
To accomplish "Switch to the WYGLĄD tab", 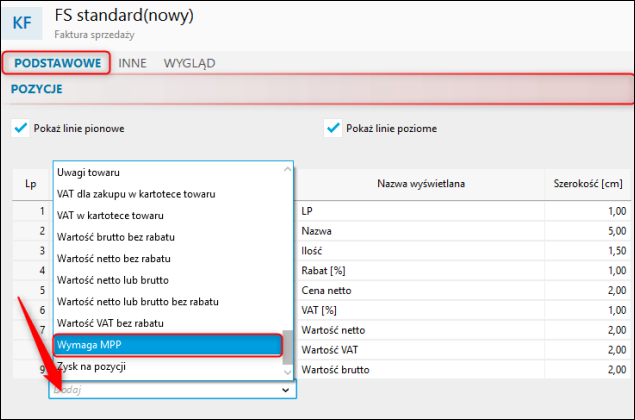I will (x=189, y=63).
